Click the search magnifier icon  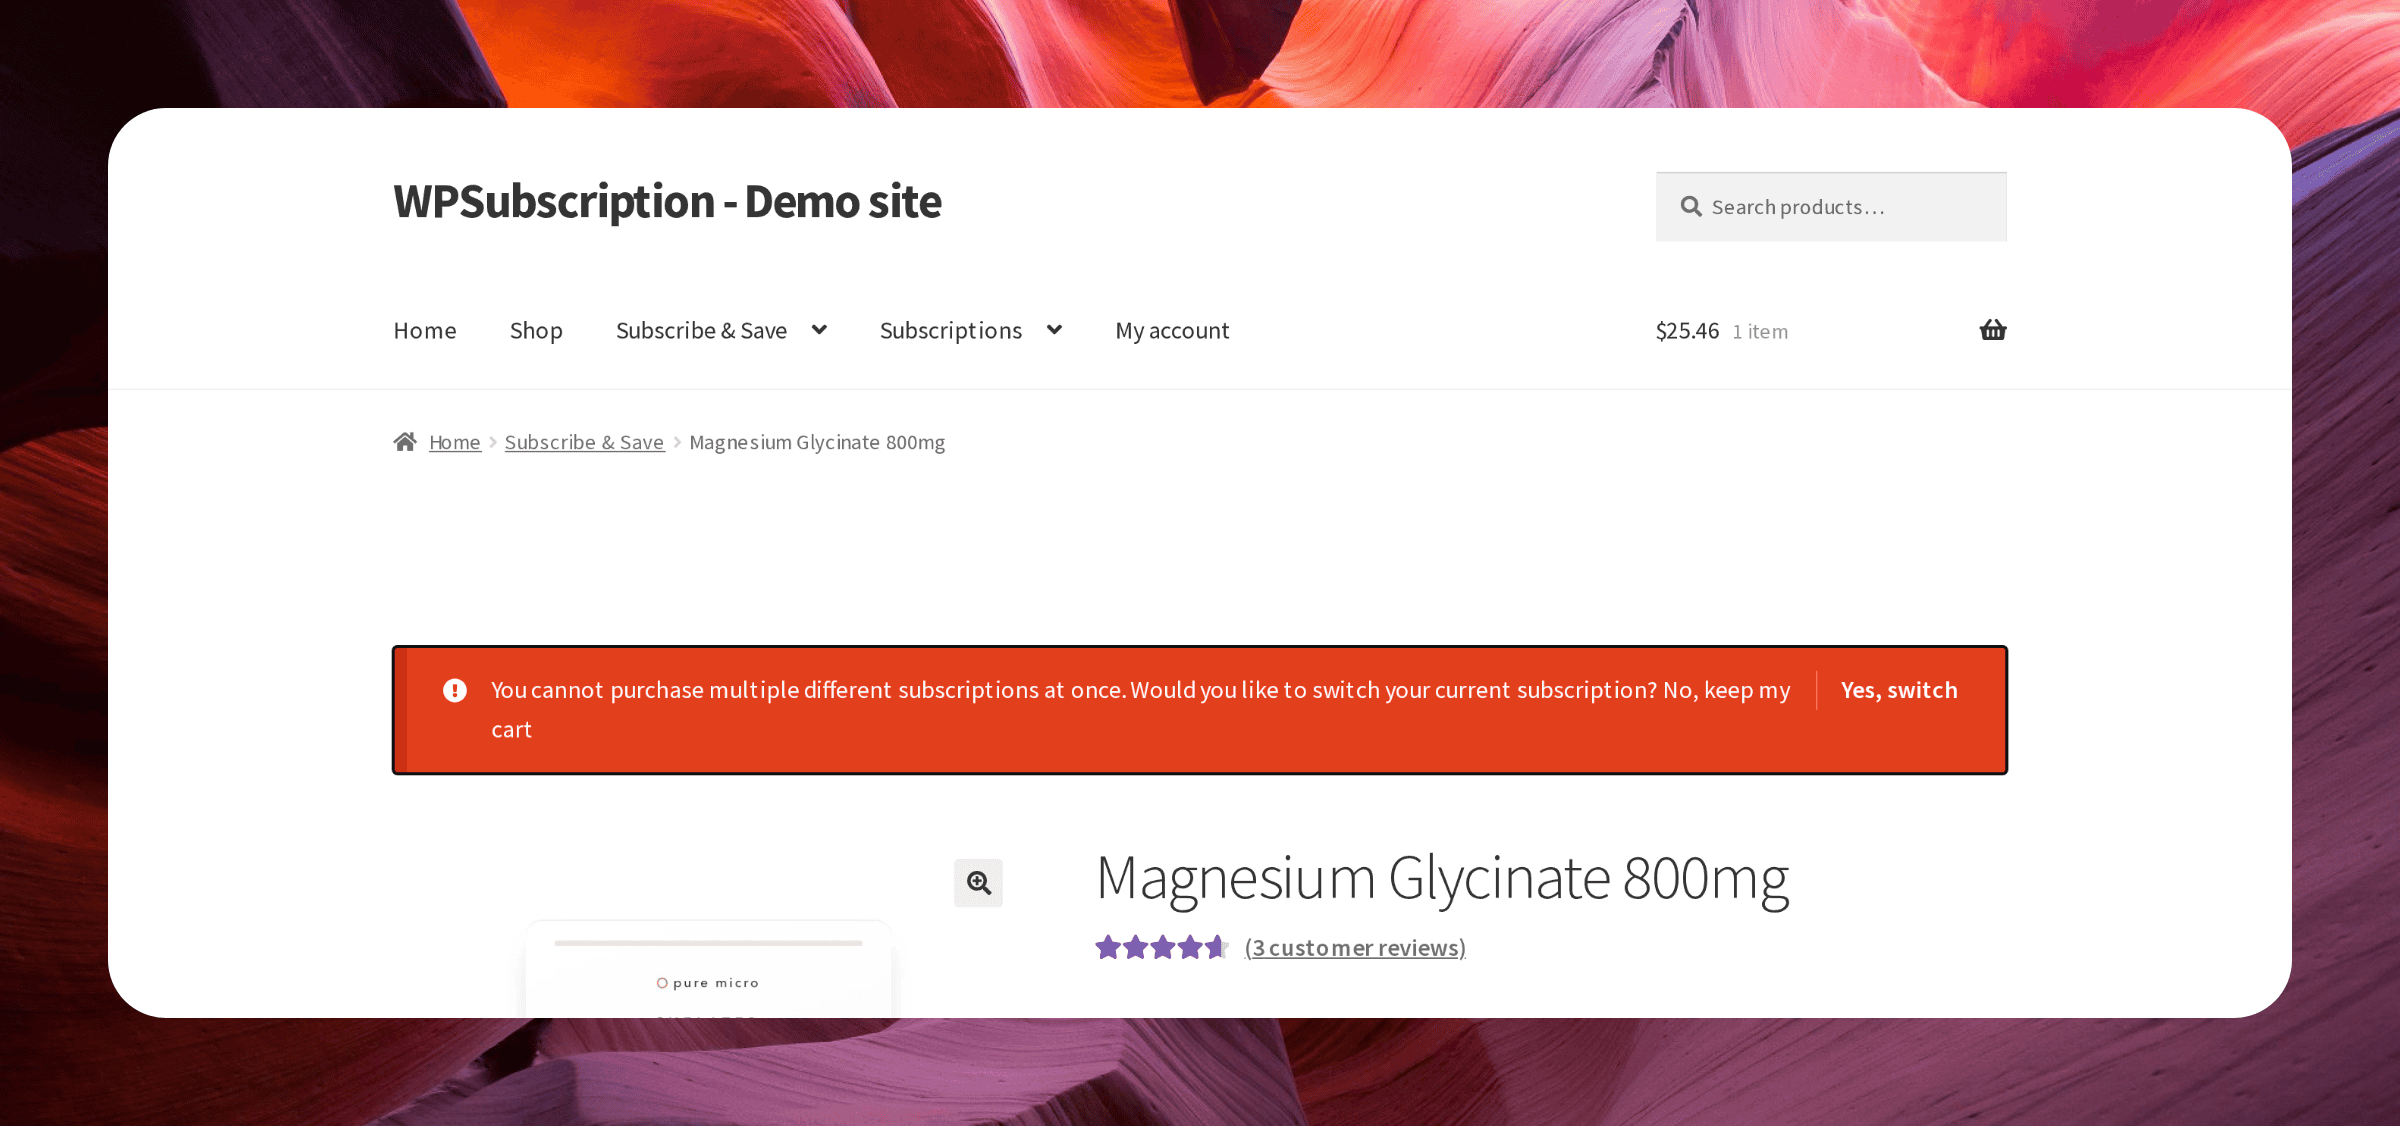1691,207
